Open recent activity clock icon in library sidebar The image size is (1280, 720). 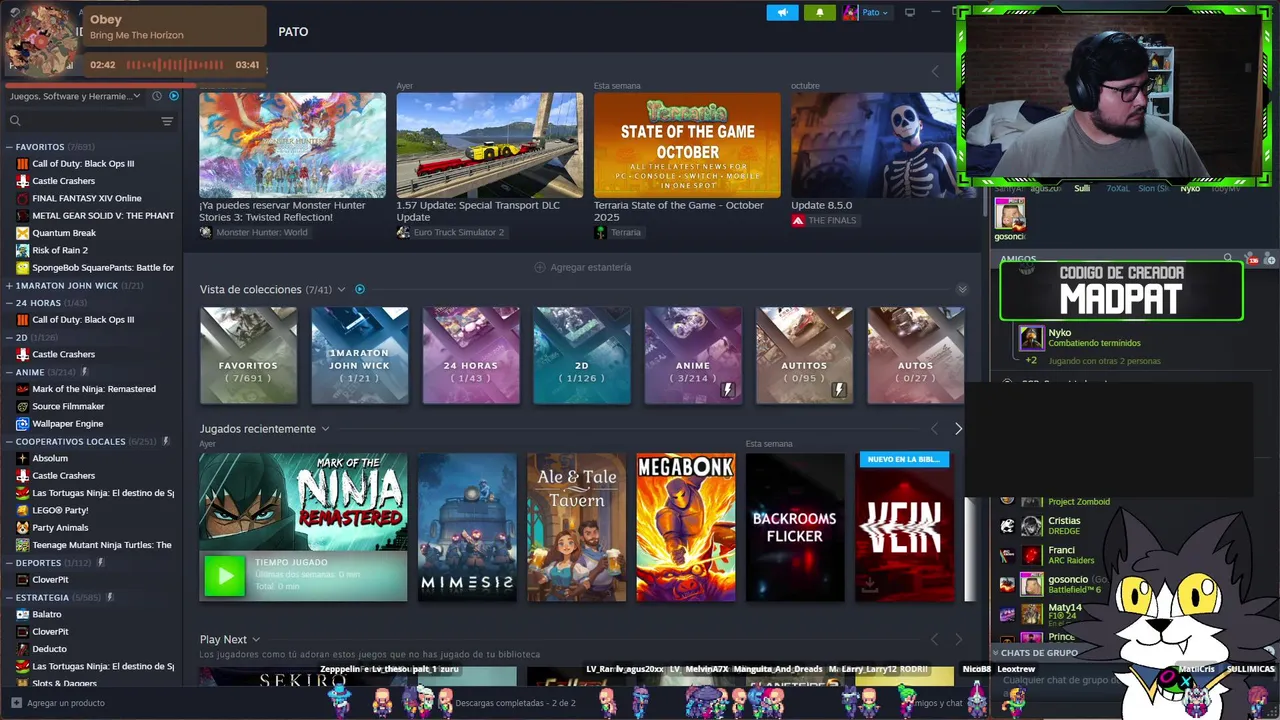[157, 96]
